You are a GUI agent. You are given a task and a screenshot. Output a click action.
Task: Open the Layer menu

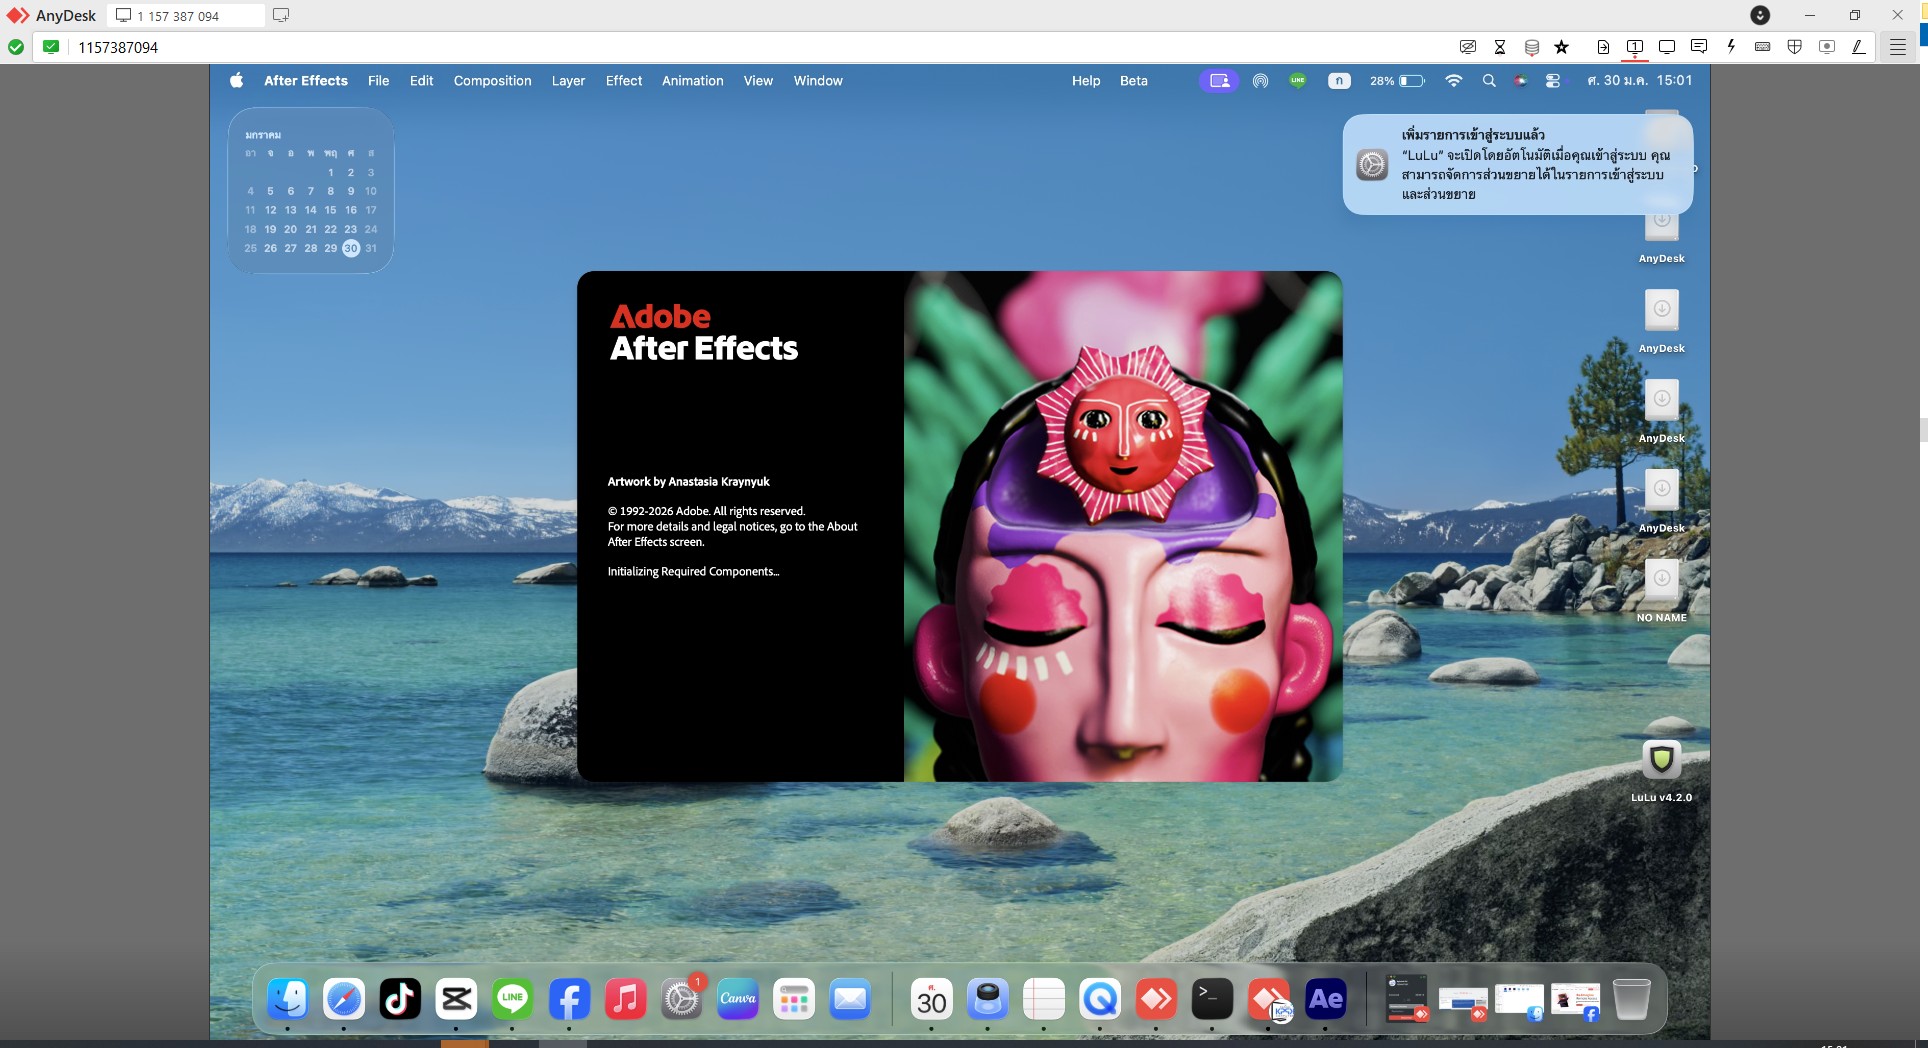coord(568,81)
